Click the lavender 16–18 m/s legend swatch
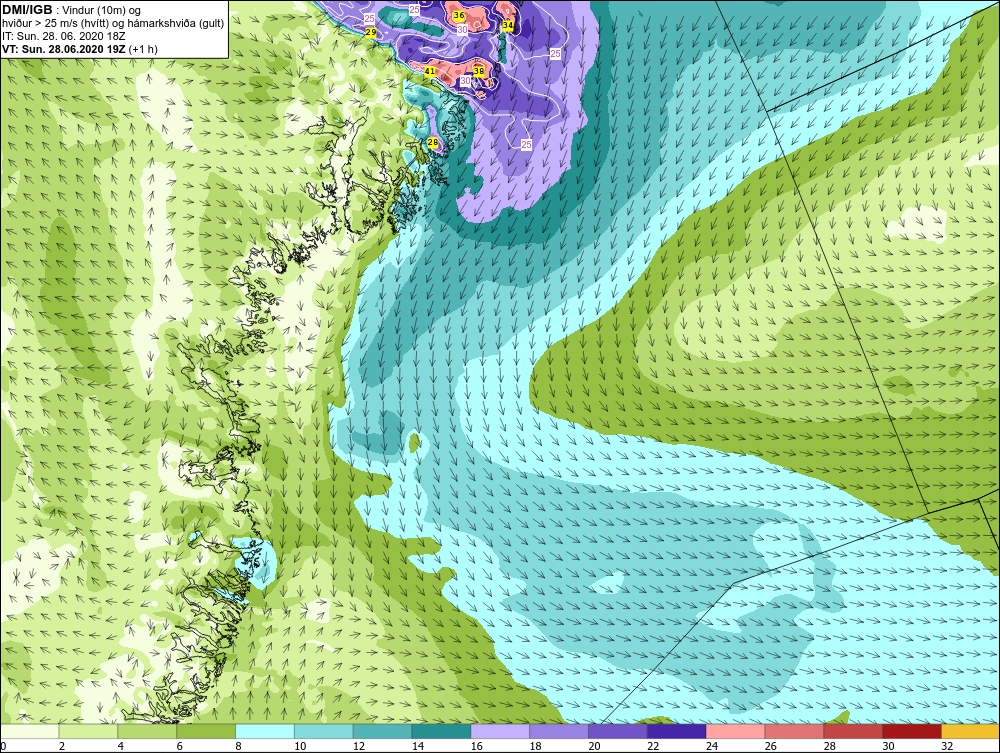1000x753 pixels. pos(500,731)
